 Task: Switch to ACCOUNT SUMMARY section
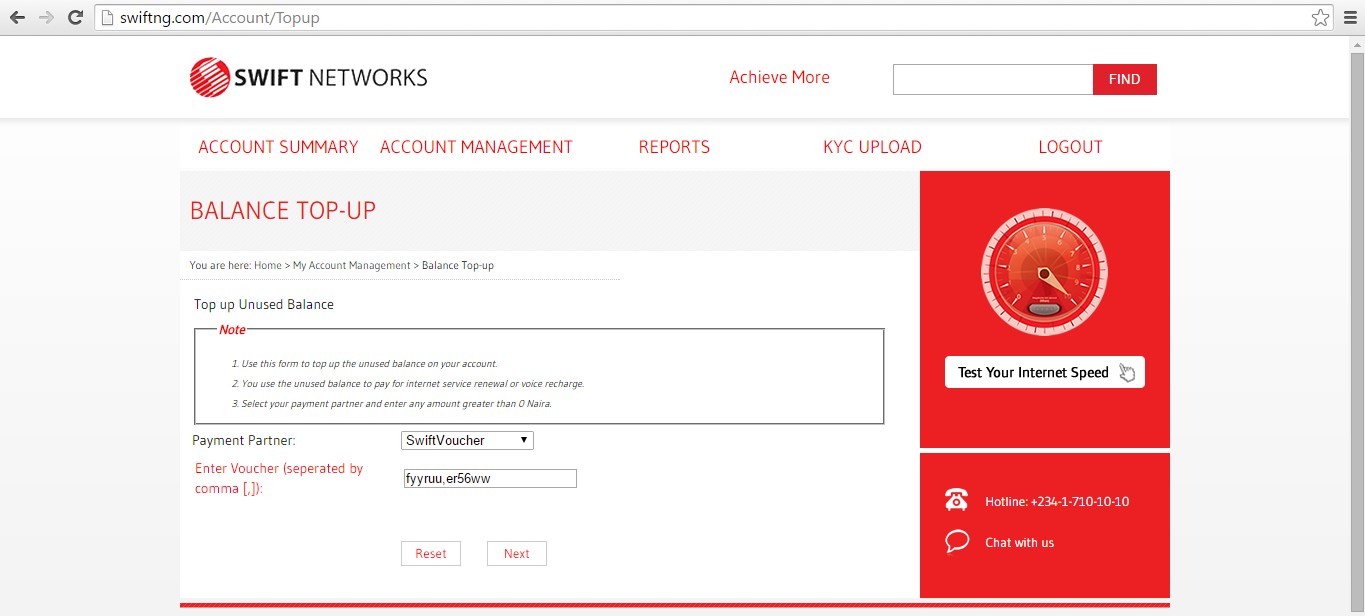(x=278, y=146)
